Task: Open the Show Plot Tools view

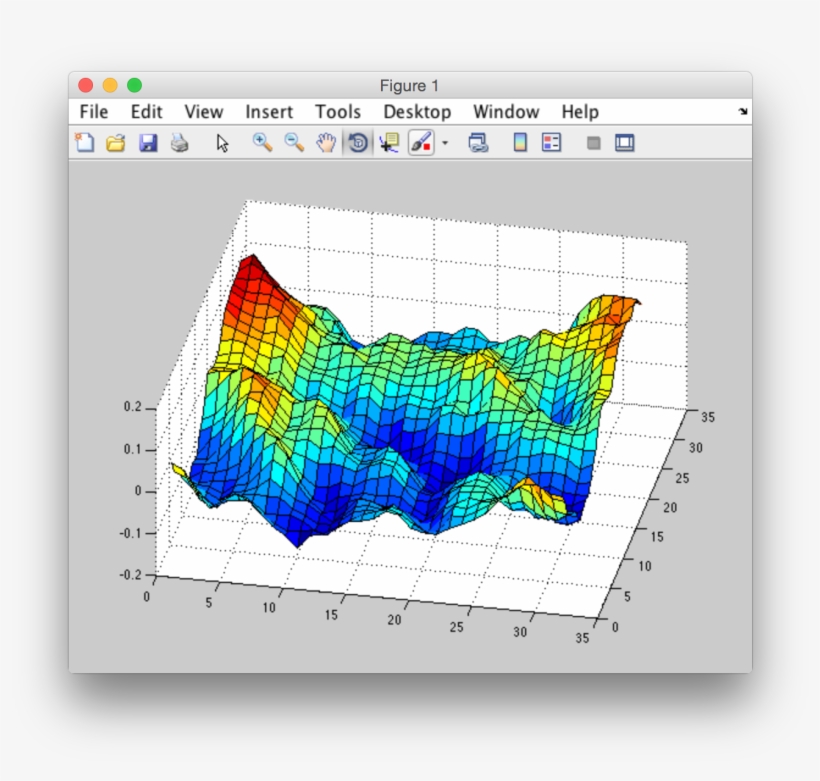Action: (623, 143)
